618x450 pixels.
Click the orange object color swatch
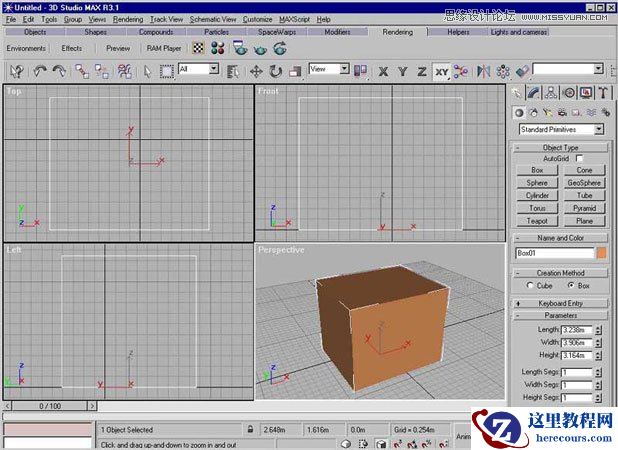(x=601, y=253)
